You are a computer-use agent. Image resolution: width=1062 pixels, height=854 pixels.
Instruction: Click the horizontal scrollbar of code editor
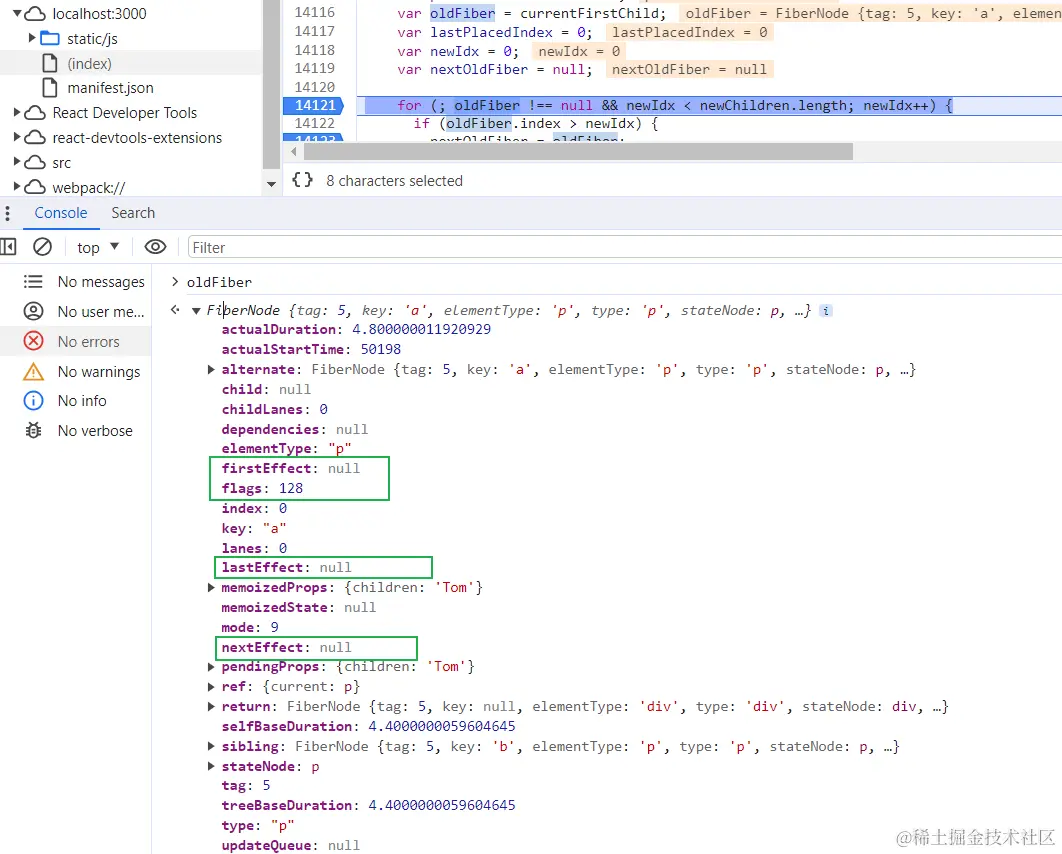[x=577, y=152]
